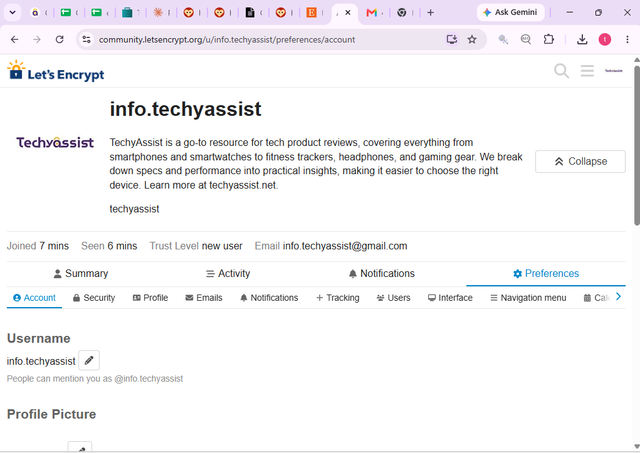Open the user avatar menu in header

pyautogui.click(x=613, y=71)
